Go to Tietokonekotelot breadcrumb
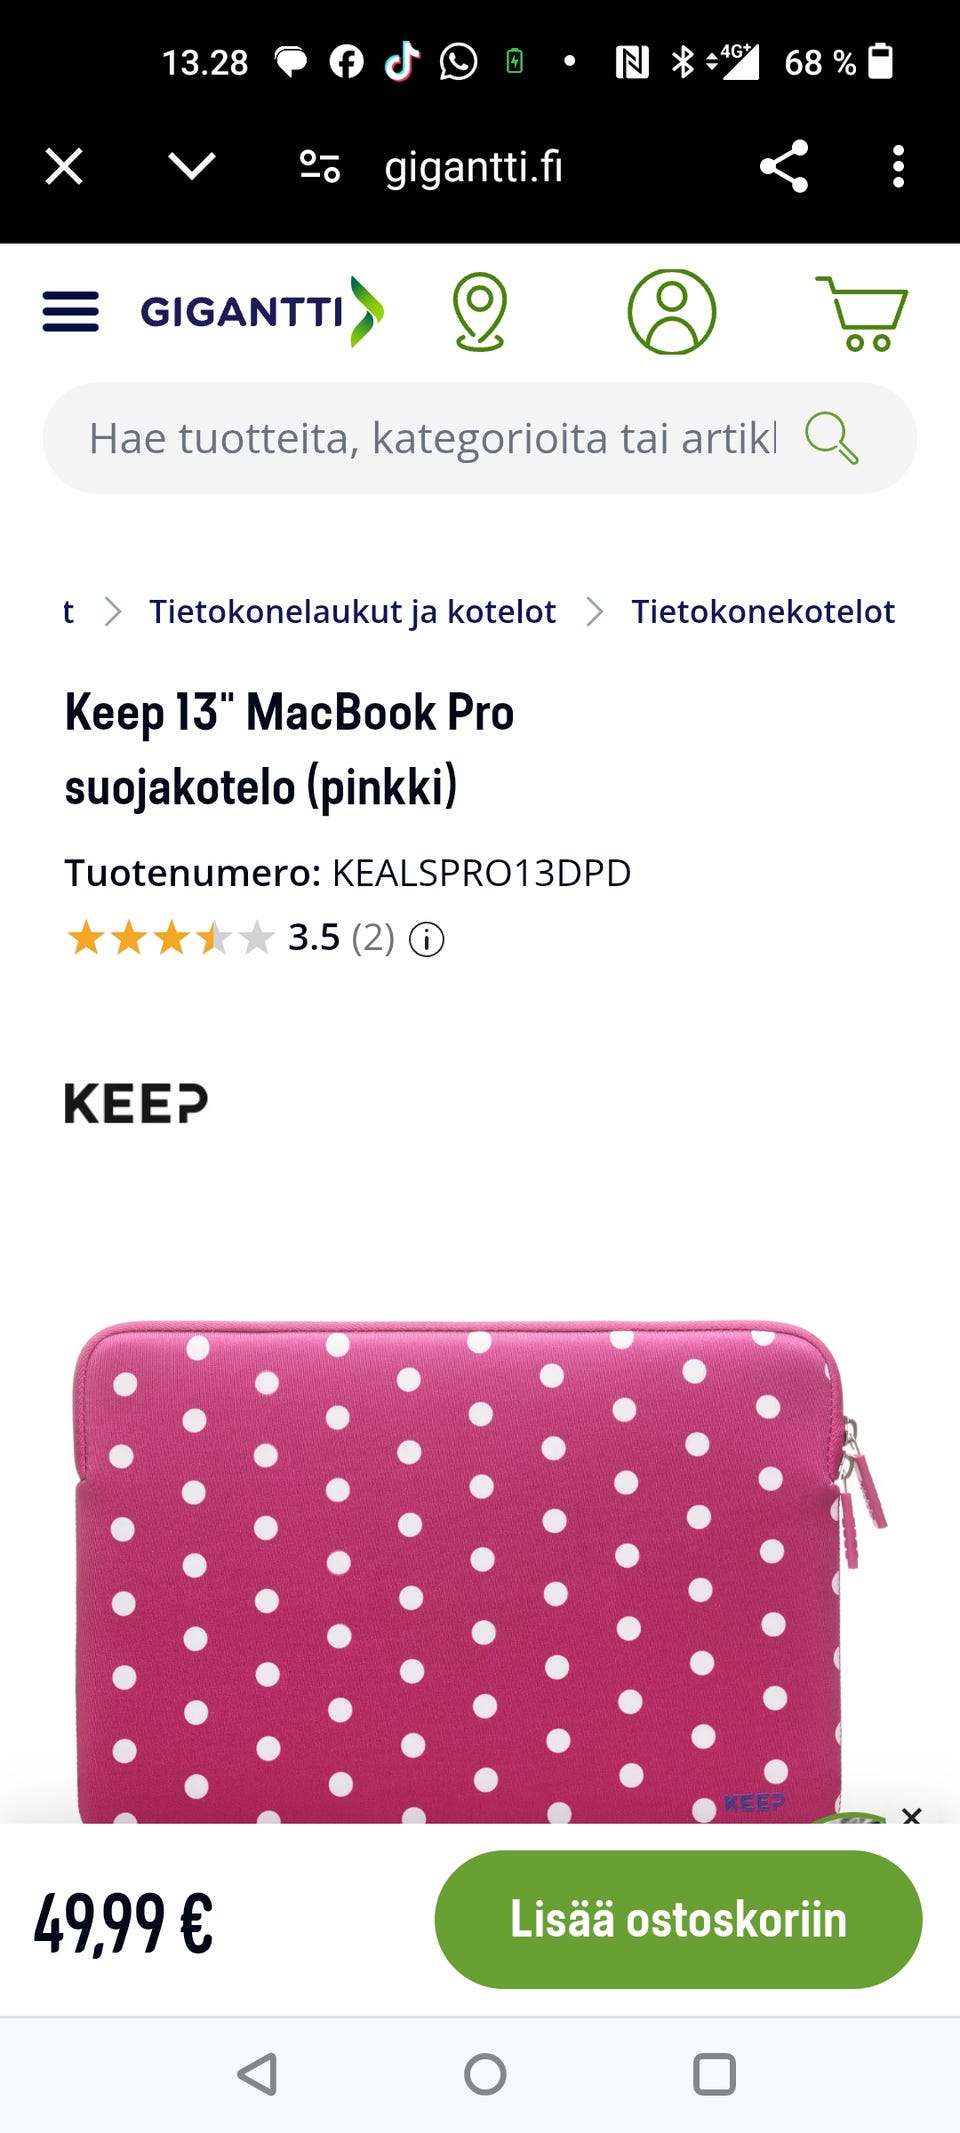 [763, 611]
